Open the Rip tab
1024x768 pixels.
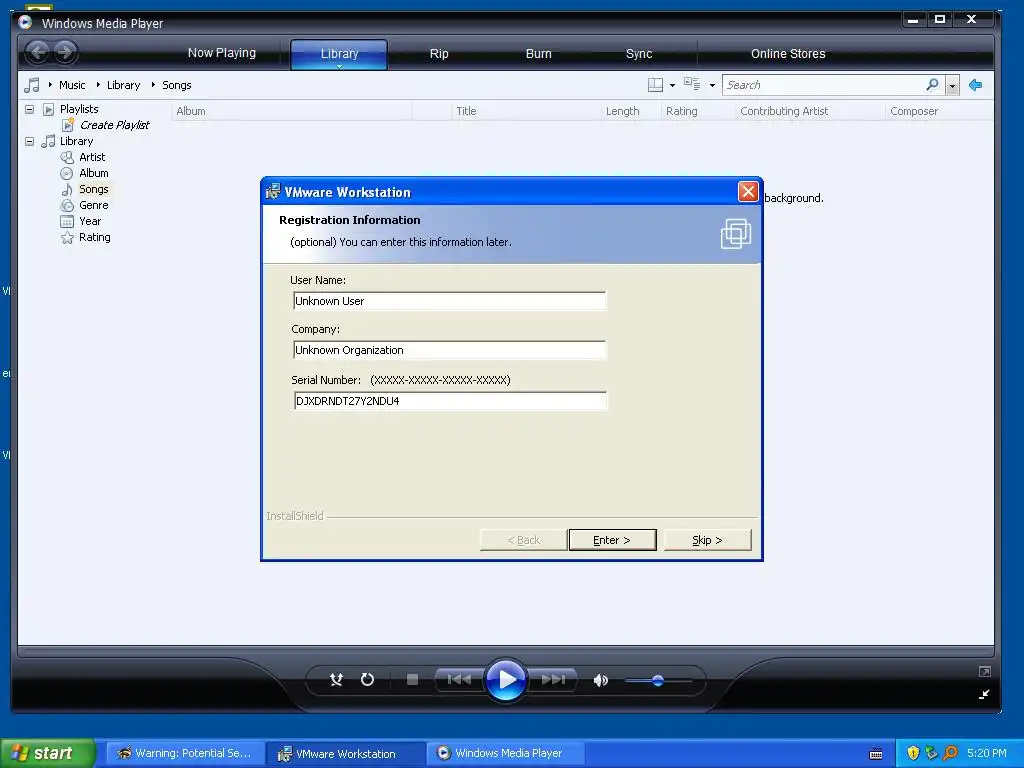click(x=439, y=54)
